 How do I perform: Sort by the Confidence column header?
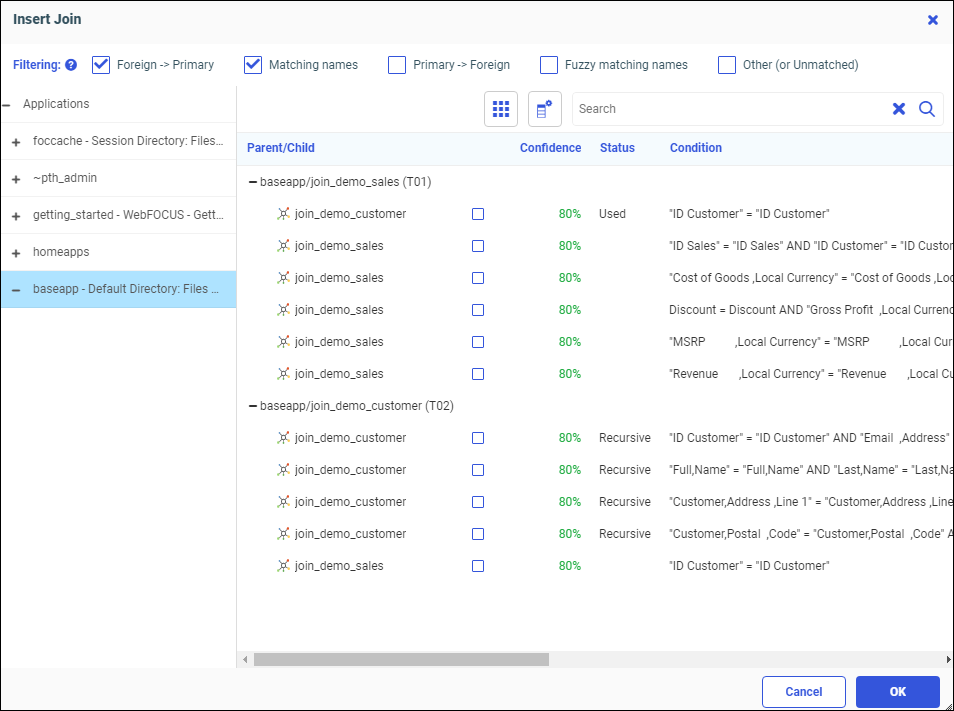click(x=550, y=148)
